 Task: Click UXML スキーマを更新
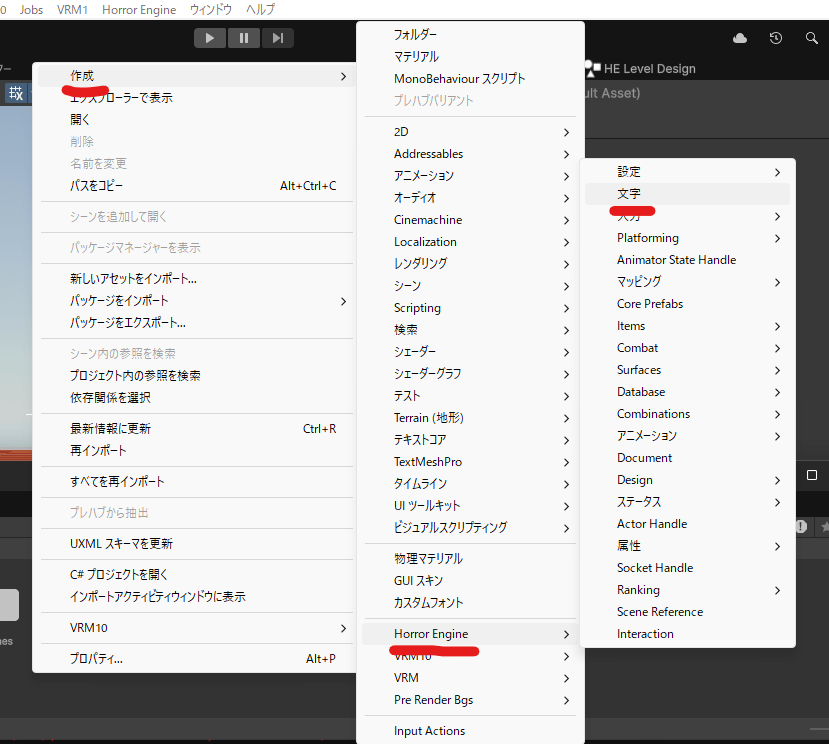[x=197, y=544]
